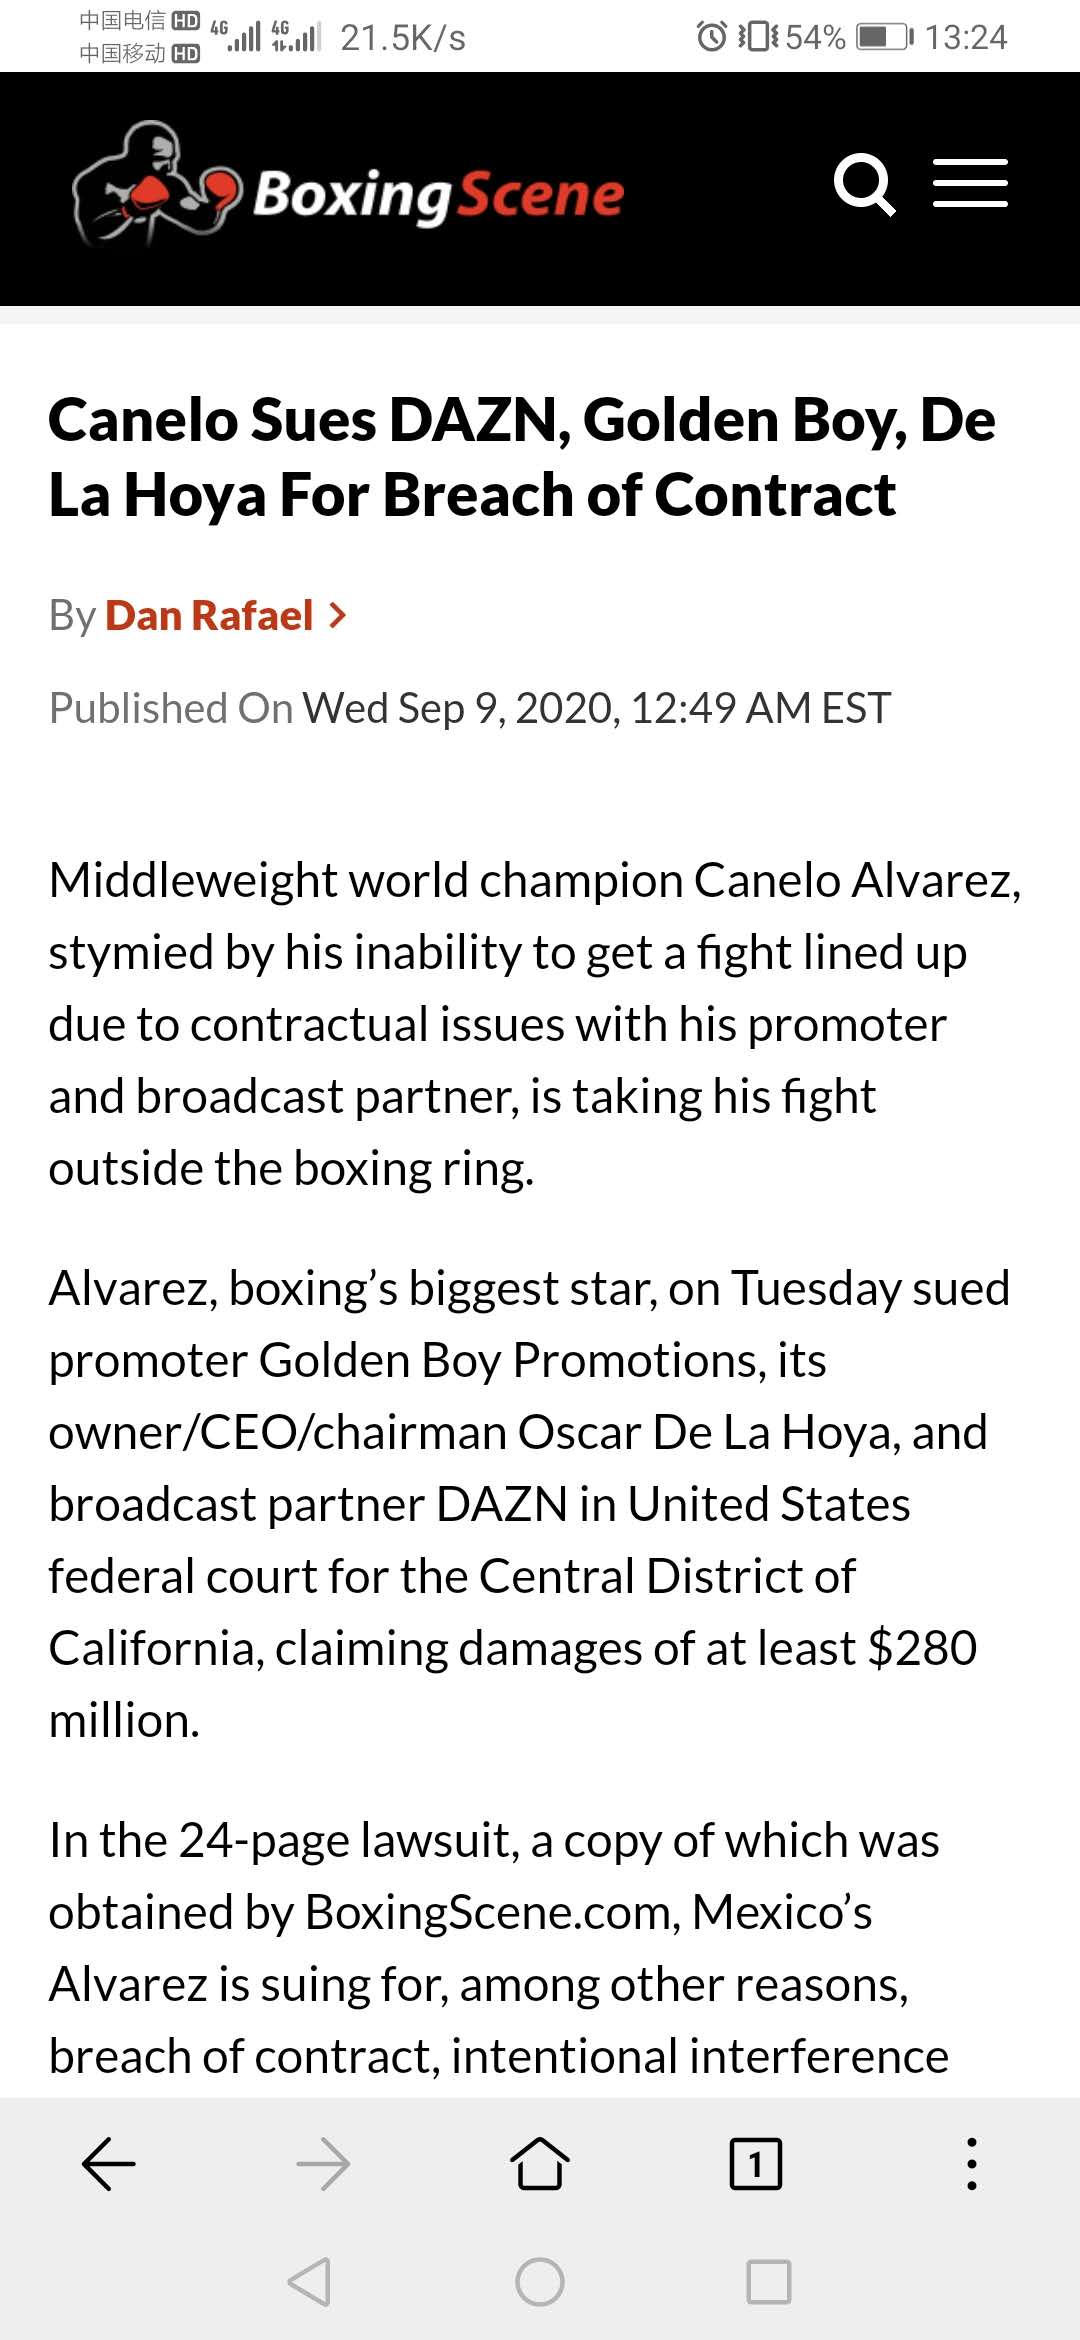Tap the first paragraph about Canelo Alvarez

(535, 1024)
